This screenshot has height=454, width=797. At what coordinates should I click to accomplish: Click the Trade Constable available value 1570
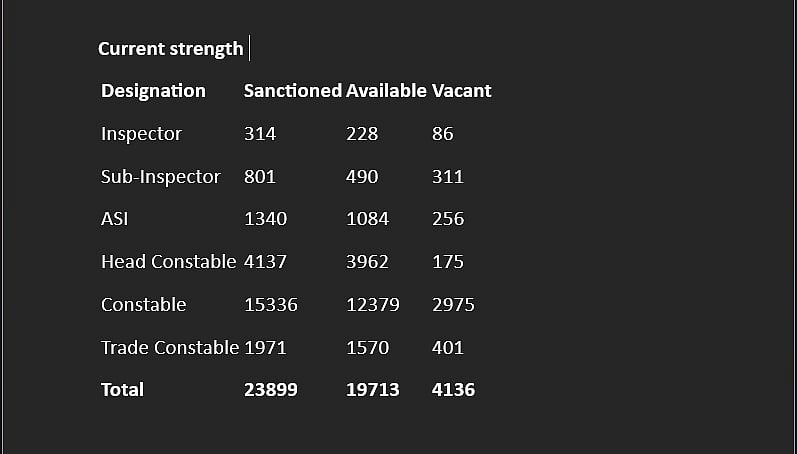click(x=367, y=348)
